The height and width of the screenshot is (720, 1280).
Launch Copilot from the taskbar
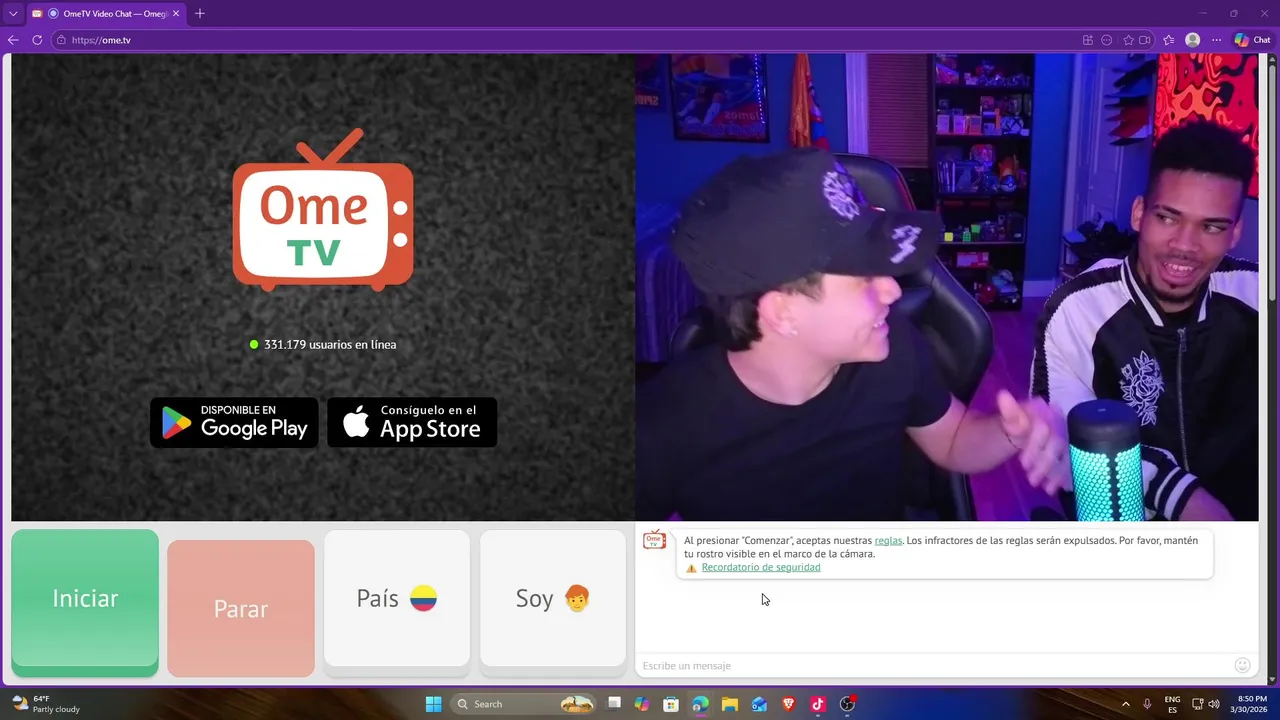(x=642, y=704)
